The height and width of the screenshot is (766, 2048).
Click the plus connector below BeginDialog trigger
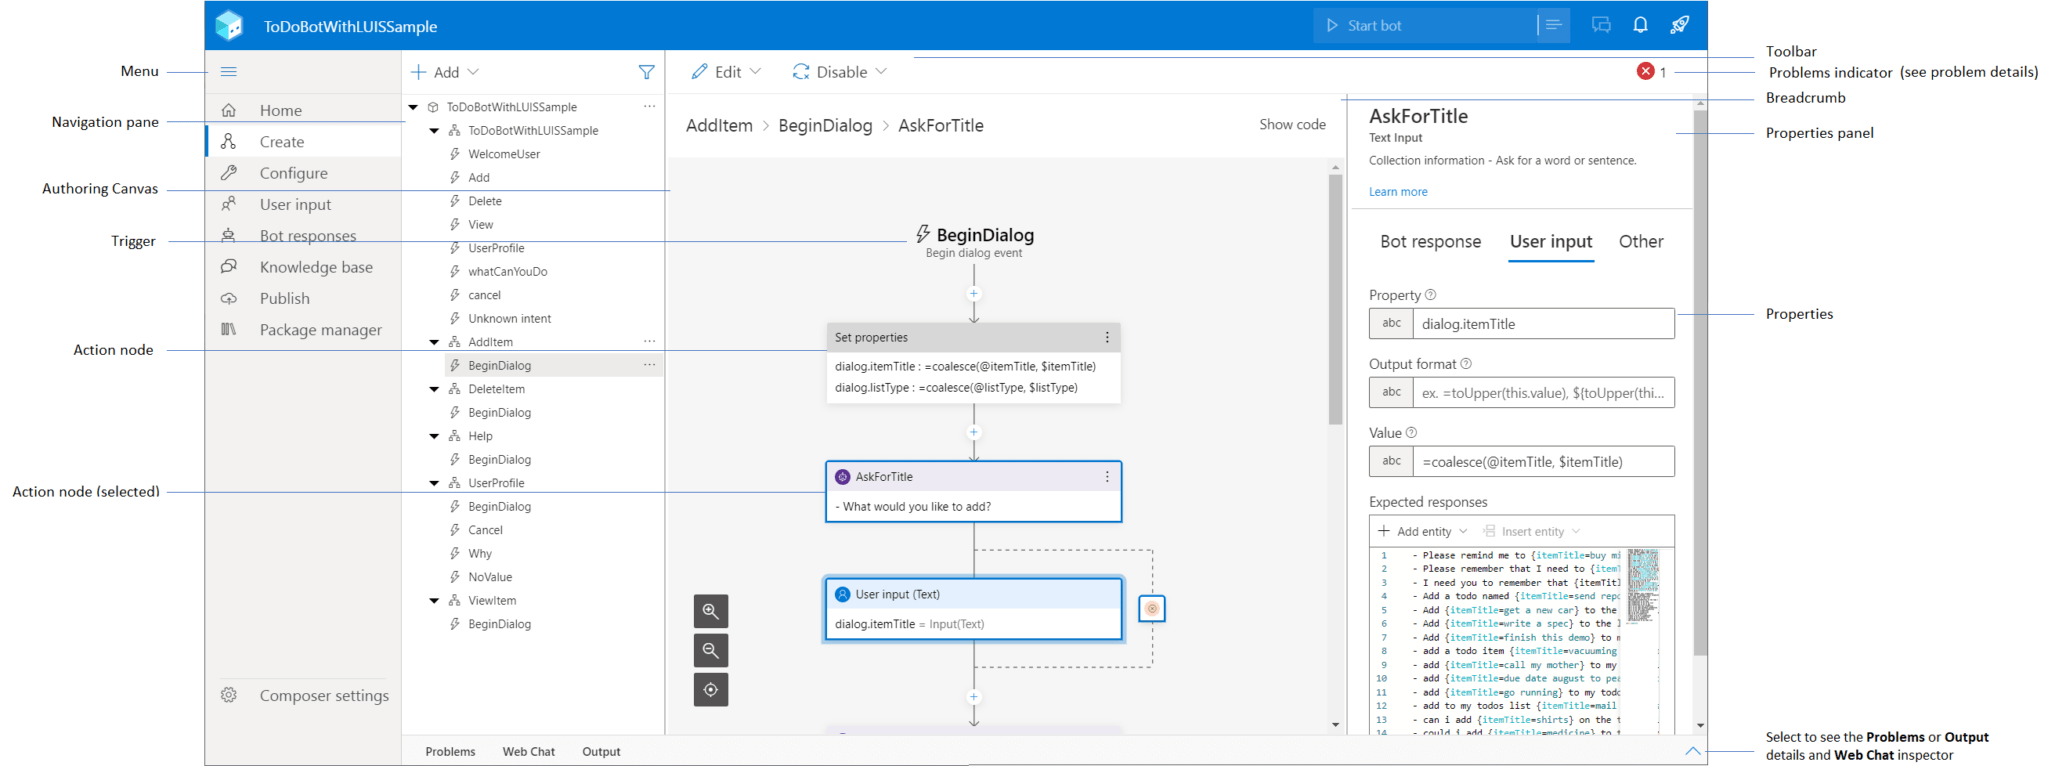point(974,294)
